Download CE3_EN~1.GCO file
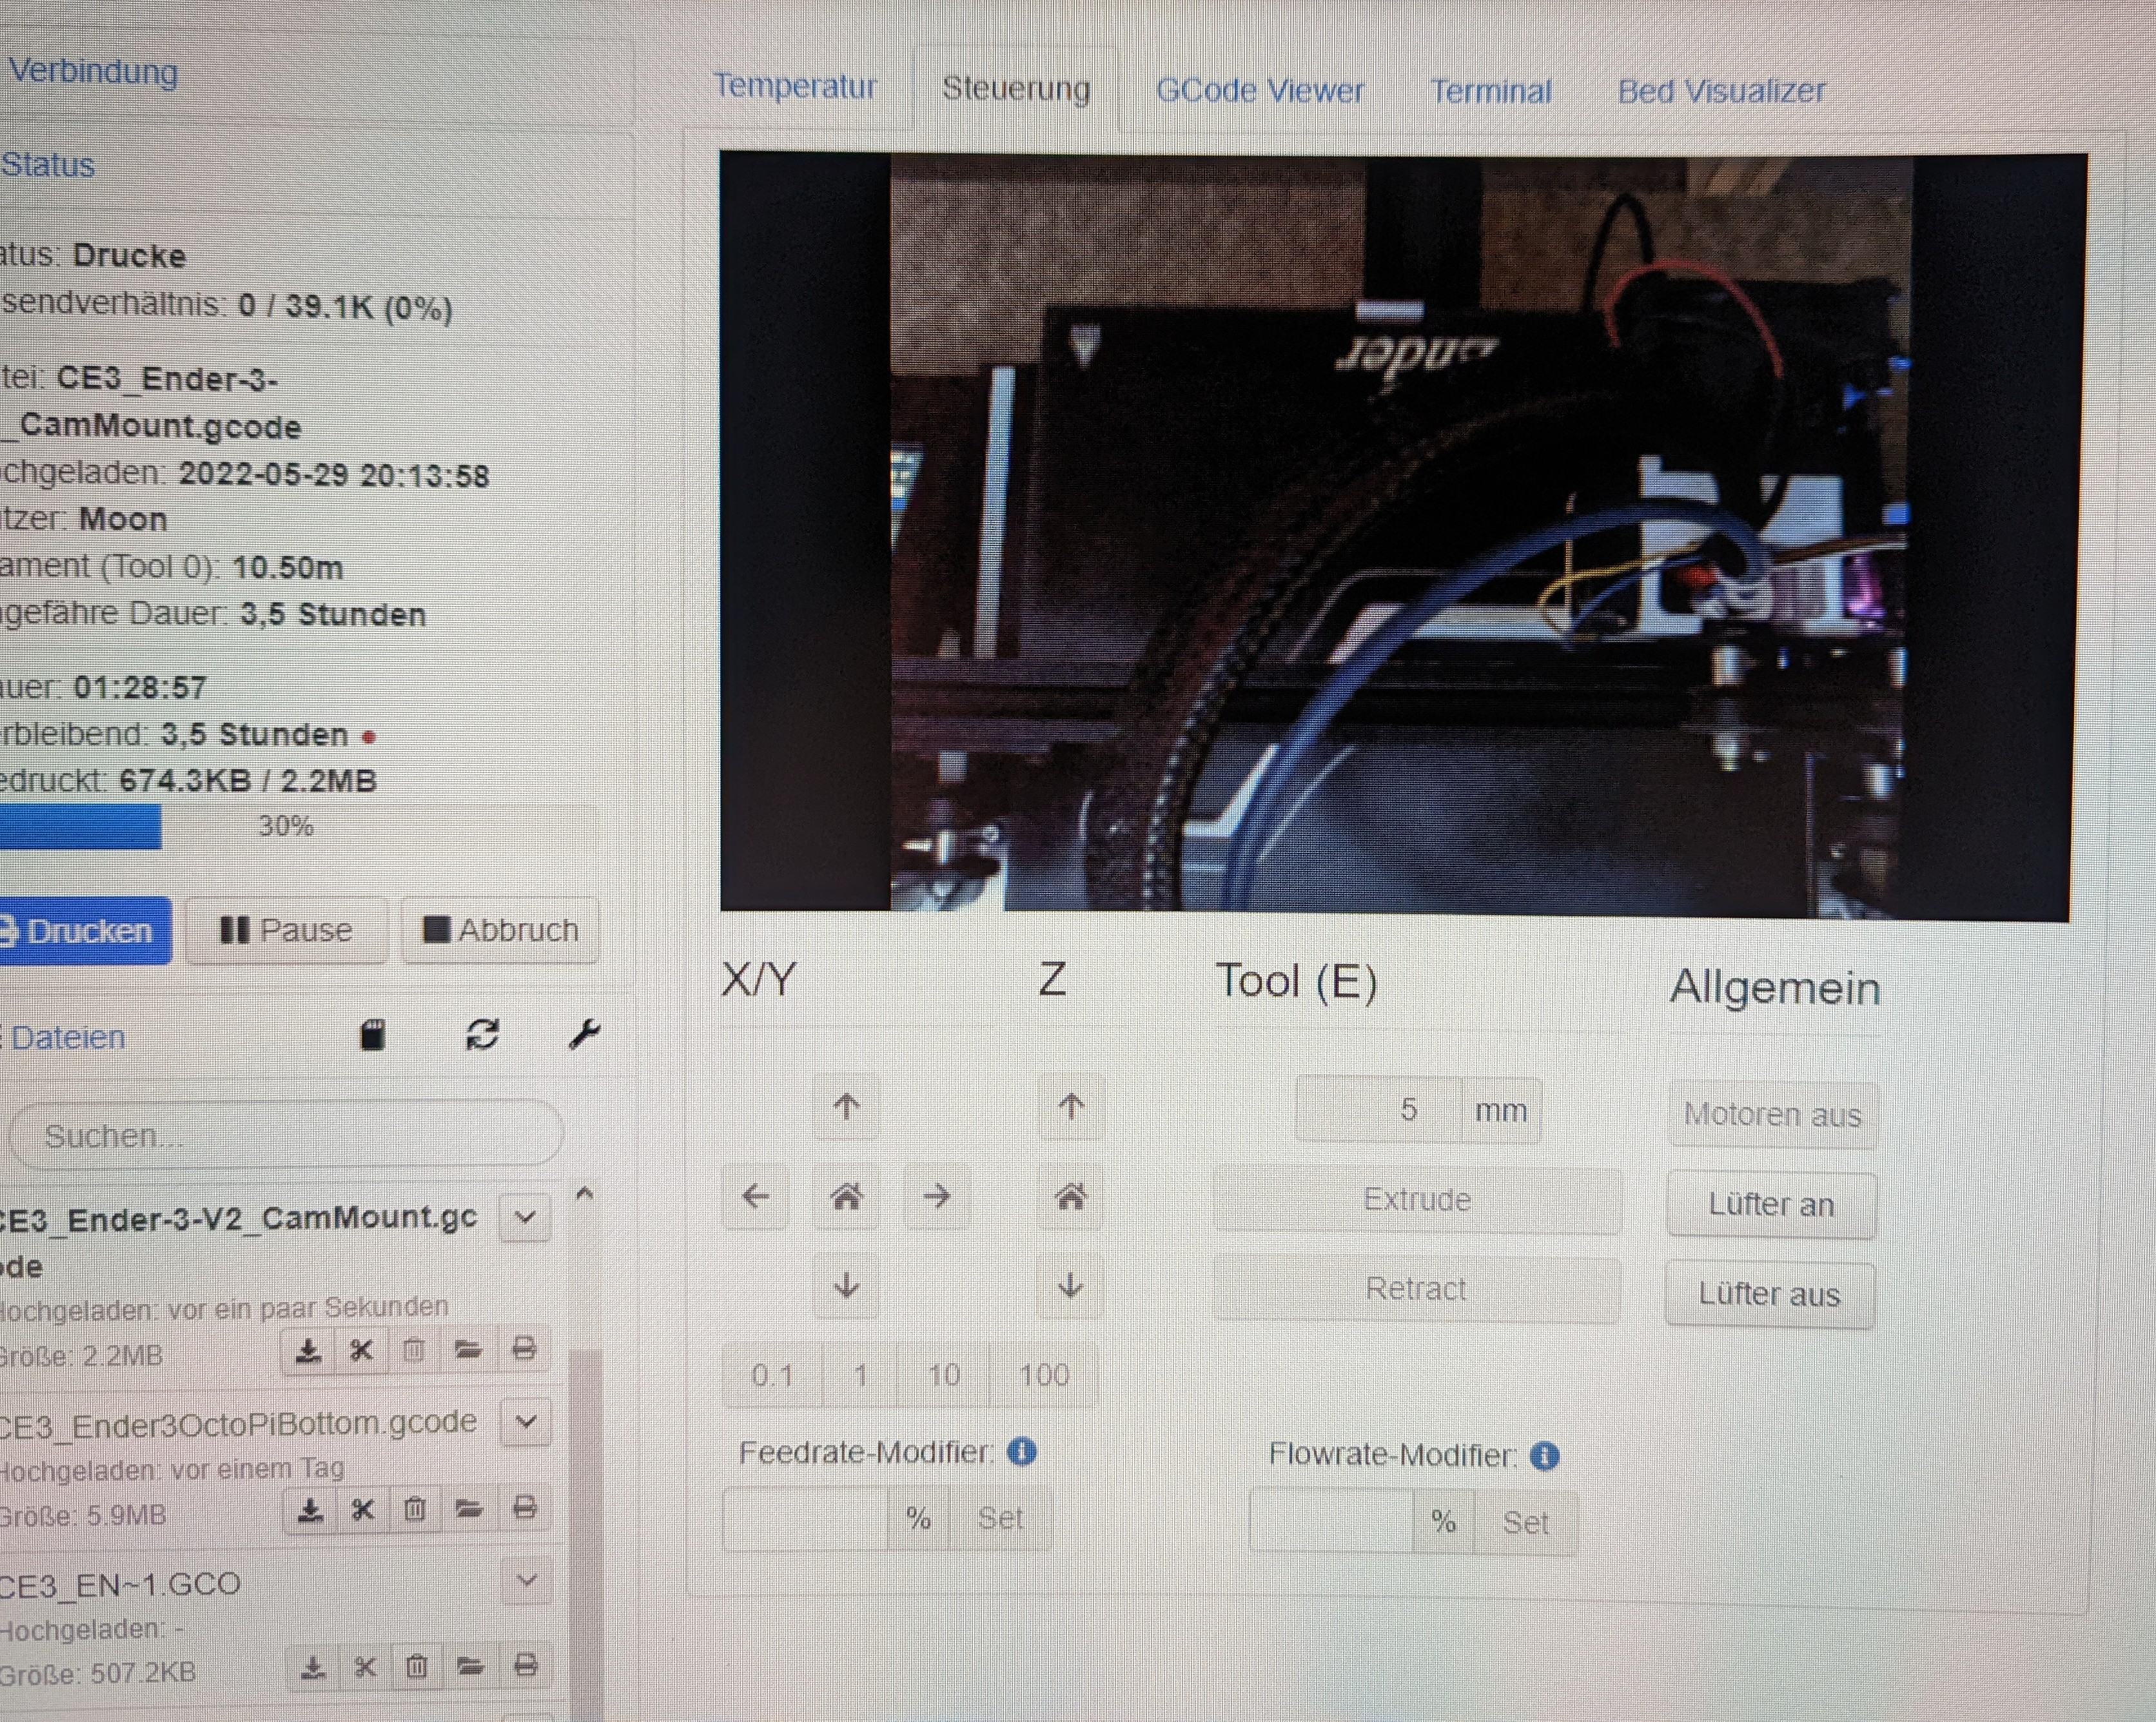The height and width of the screenshot is (1722, 2156). tap(313, 1667)
